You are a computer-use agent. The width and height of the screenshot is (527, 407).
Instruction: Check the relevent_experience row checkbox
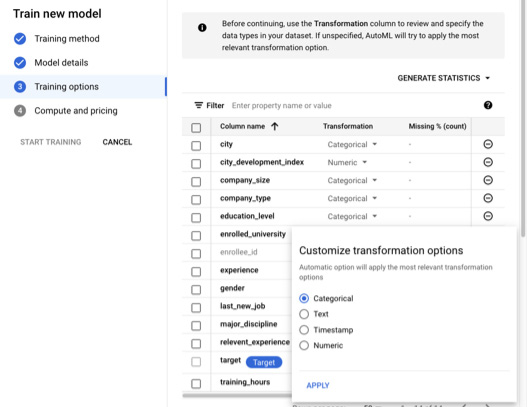tap(196, 343)
